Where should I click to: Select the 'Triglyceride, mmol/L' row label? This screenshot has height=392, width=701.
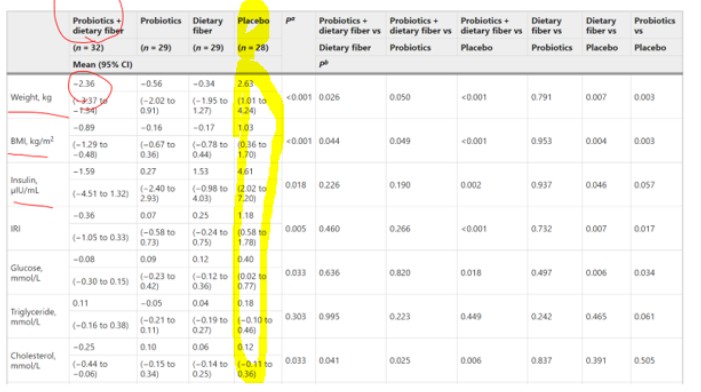(x=33, y=316)
